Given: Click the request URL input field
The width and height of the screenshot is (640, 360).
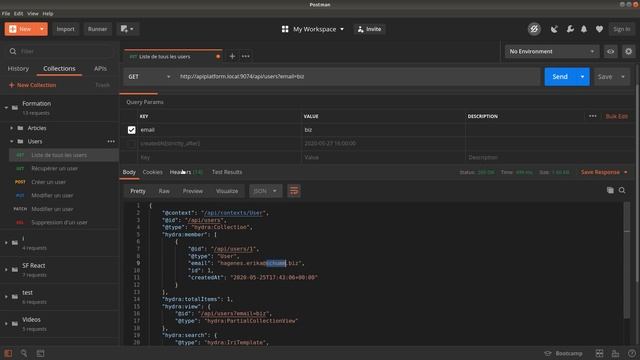Looking at the screenshot, I should [x=358, y=77].
